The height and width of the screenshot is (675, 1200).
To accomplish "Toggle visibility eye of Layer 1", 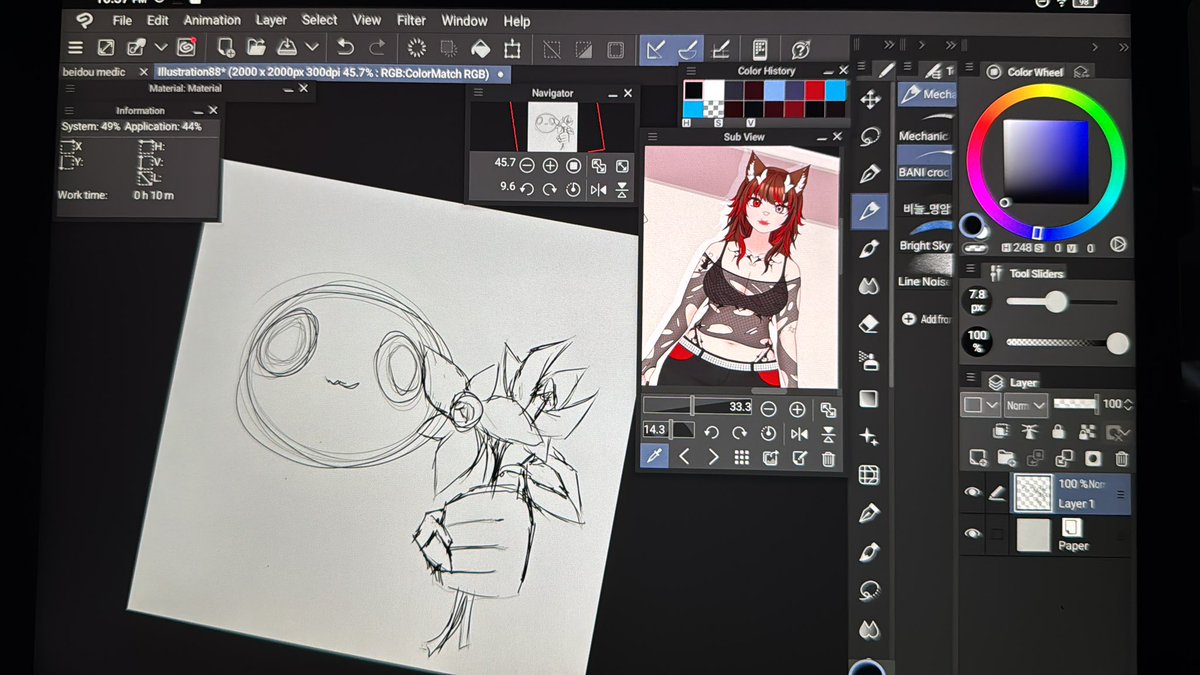I will (972, 492).
